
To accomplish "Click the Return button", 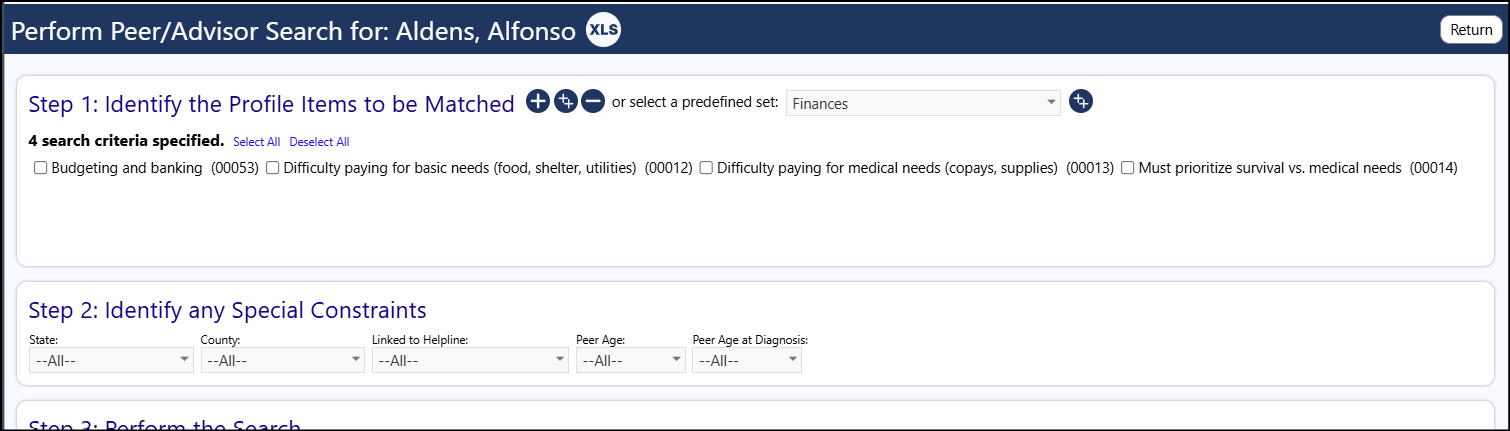I will click(1471, 30).
